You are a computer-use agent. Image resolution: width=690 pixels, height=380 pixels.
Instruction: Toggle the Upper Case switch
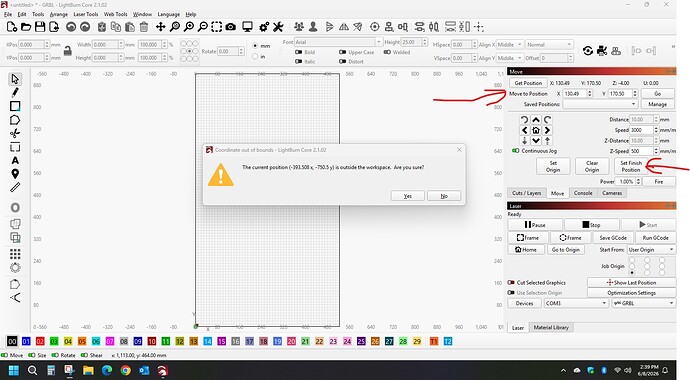point(342,52)
